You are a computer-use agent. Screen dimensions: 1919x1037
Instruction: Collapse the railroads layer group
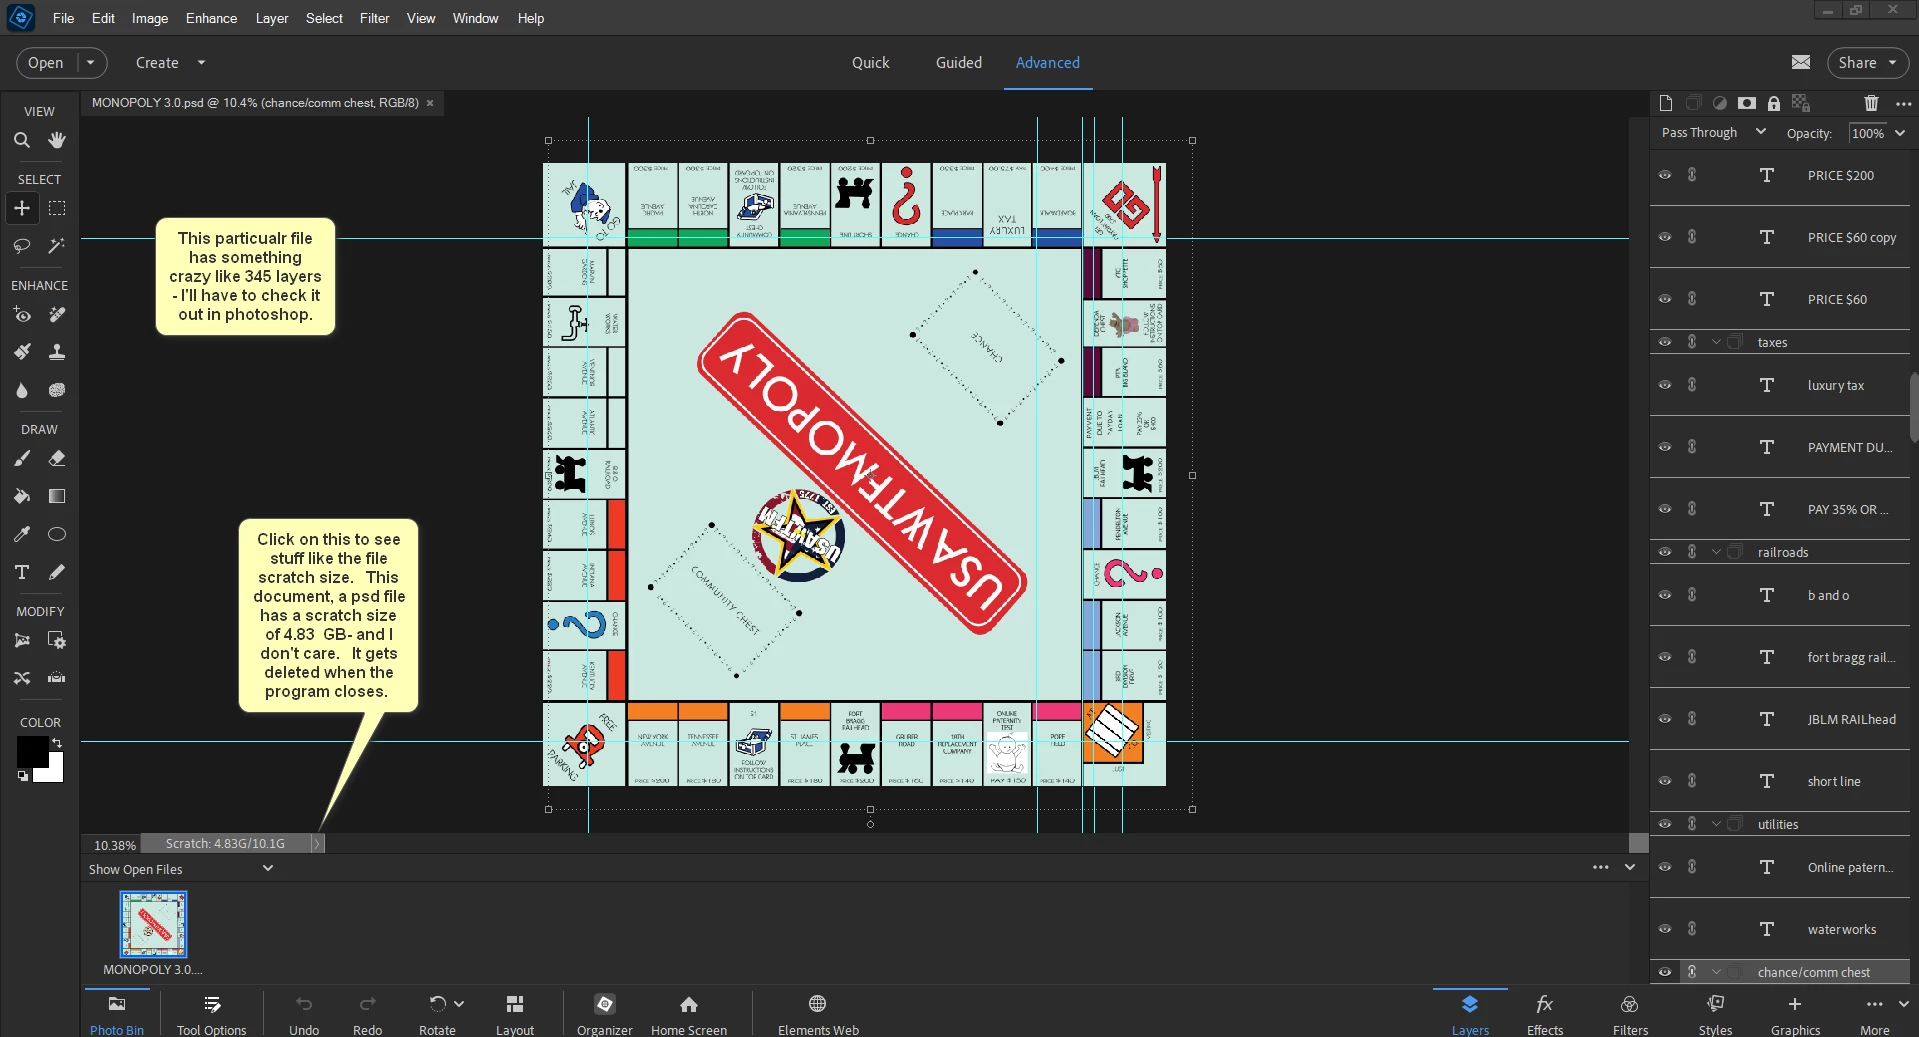tap(1717, 552)
